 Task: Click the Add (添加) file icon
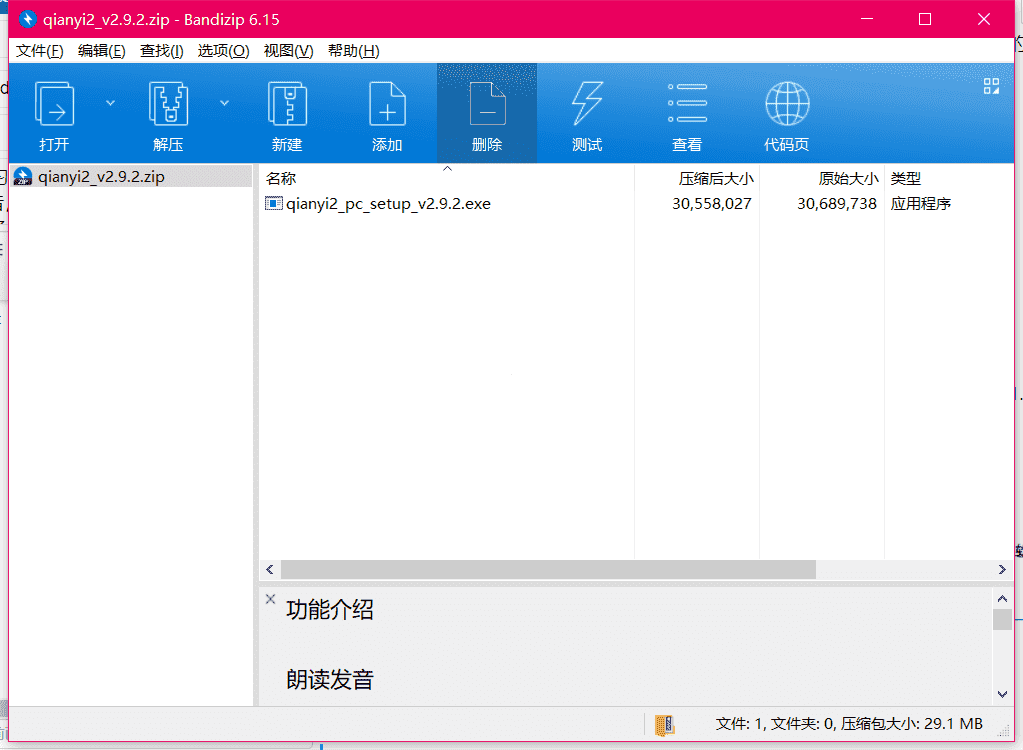(388, 104)
